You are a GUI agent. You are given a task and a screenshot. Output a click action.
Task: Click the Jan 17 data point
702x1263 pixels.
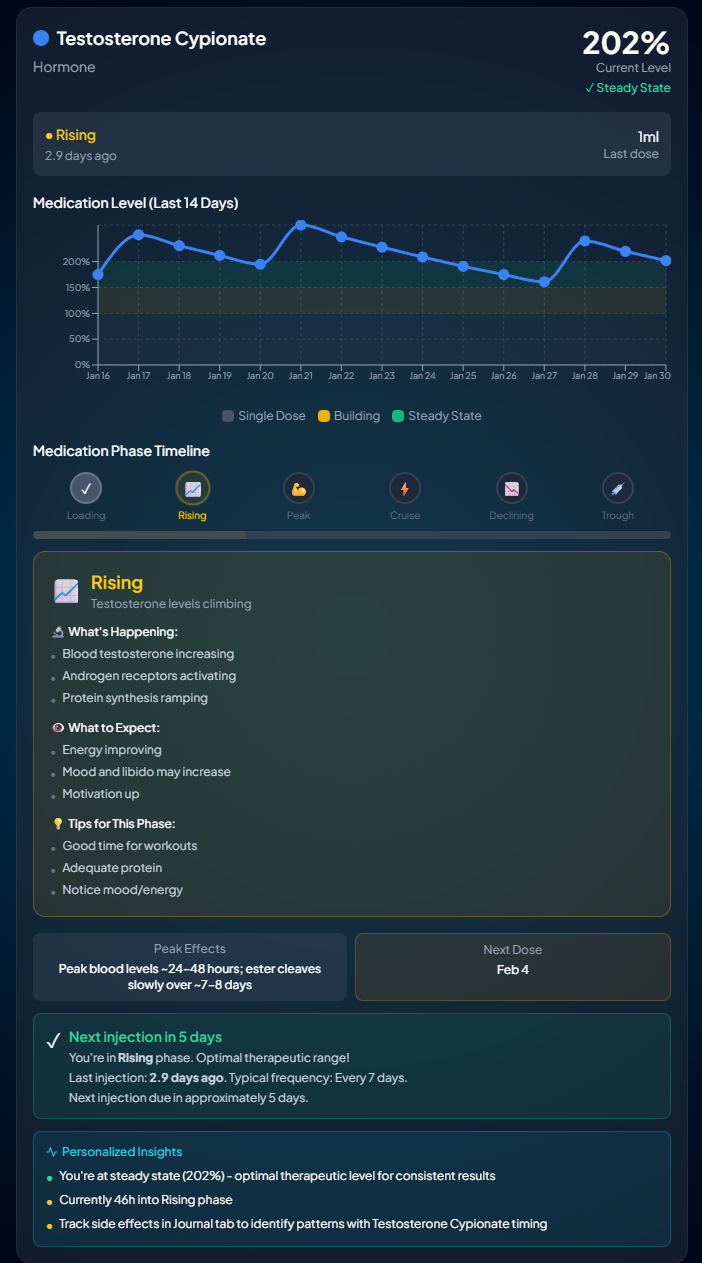click(x=139, y=234)
